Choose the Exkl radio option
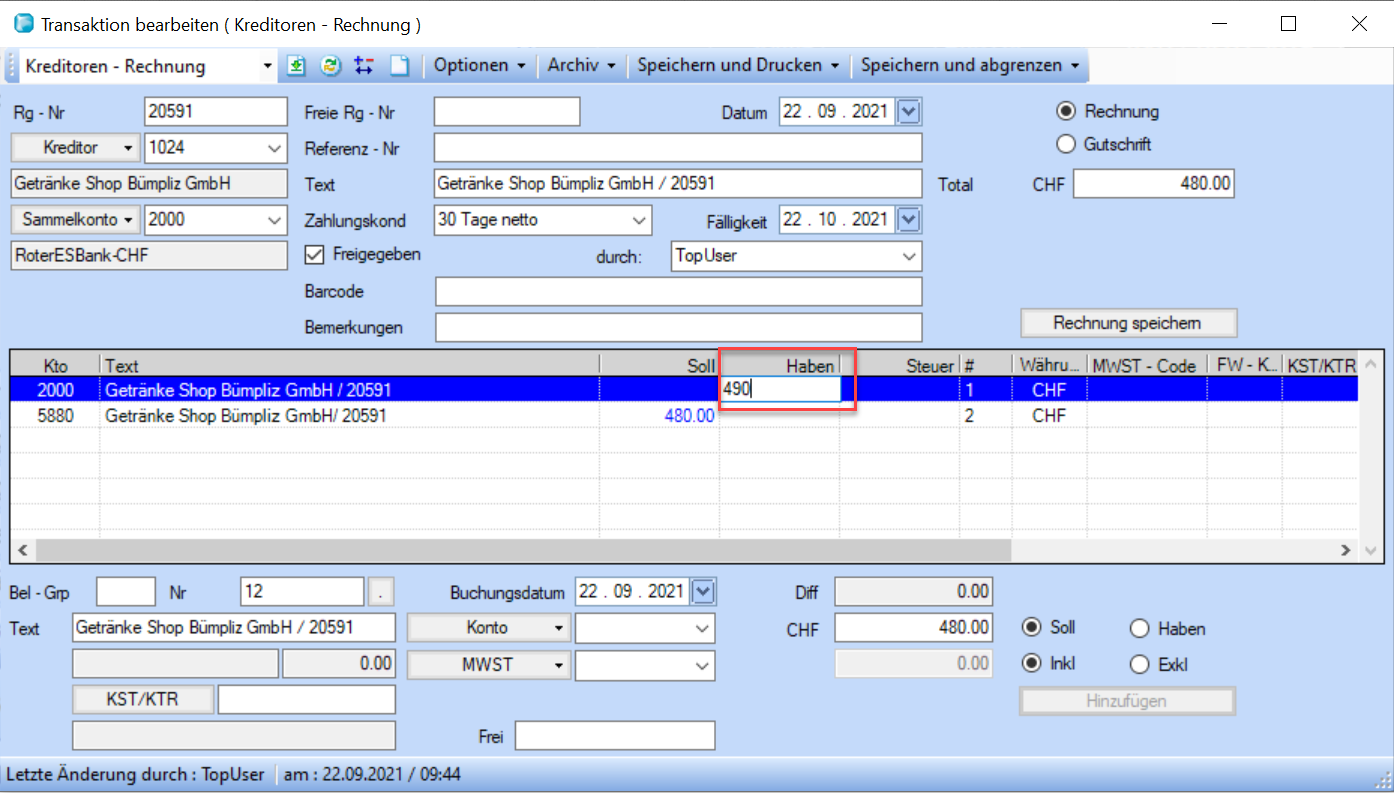This screenshot has height=793, width=1394. coord(1139,665)
